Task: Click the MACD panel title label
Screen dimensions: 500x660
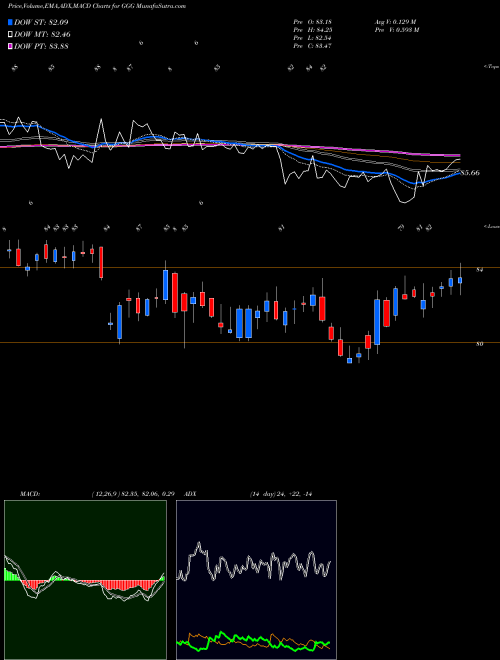Action: 29,494
